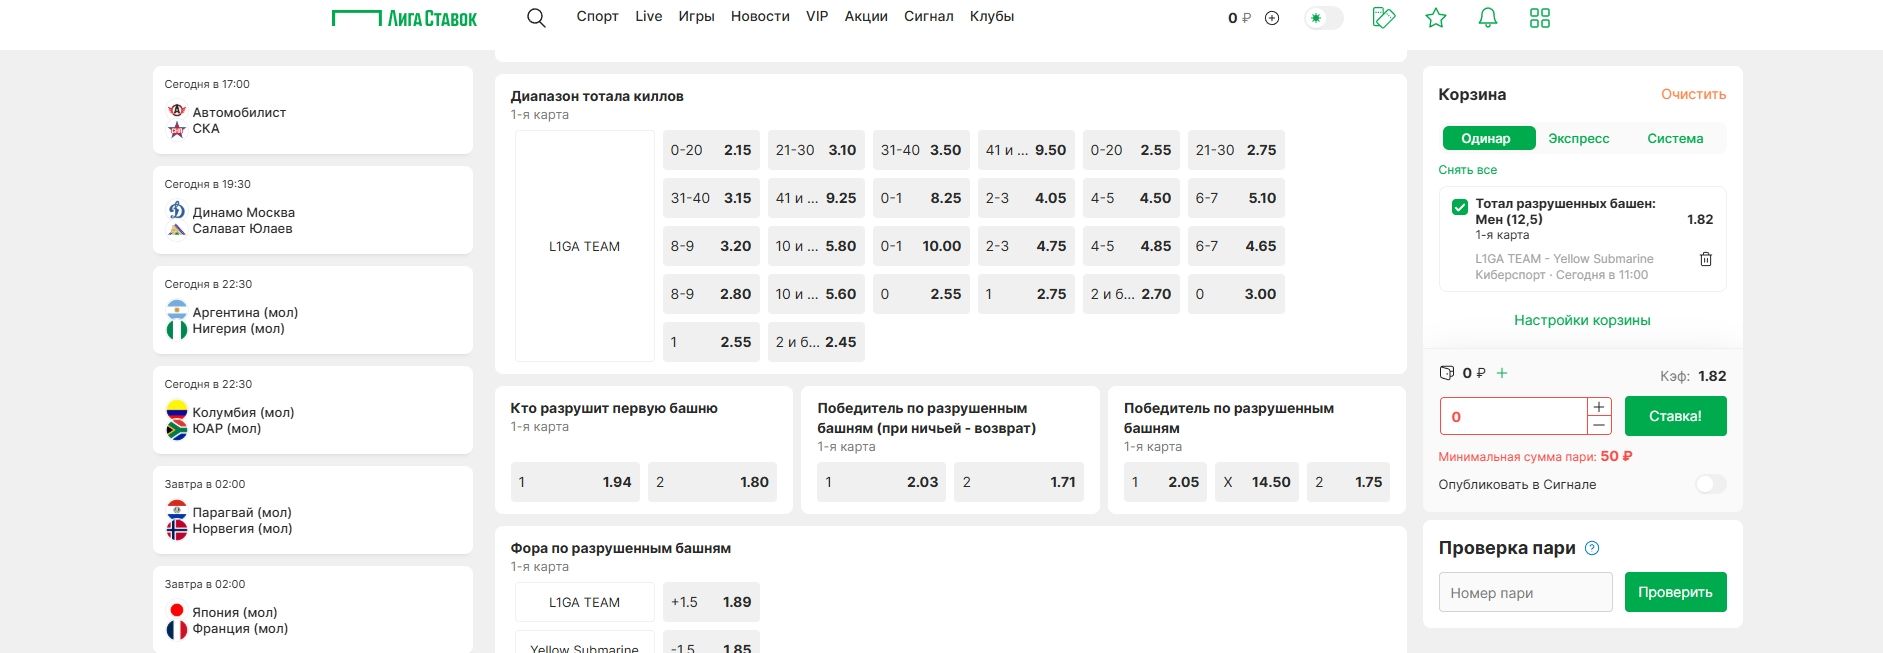Open the Live menu item
1883x653 pixels.
(x=648, y=16)
